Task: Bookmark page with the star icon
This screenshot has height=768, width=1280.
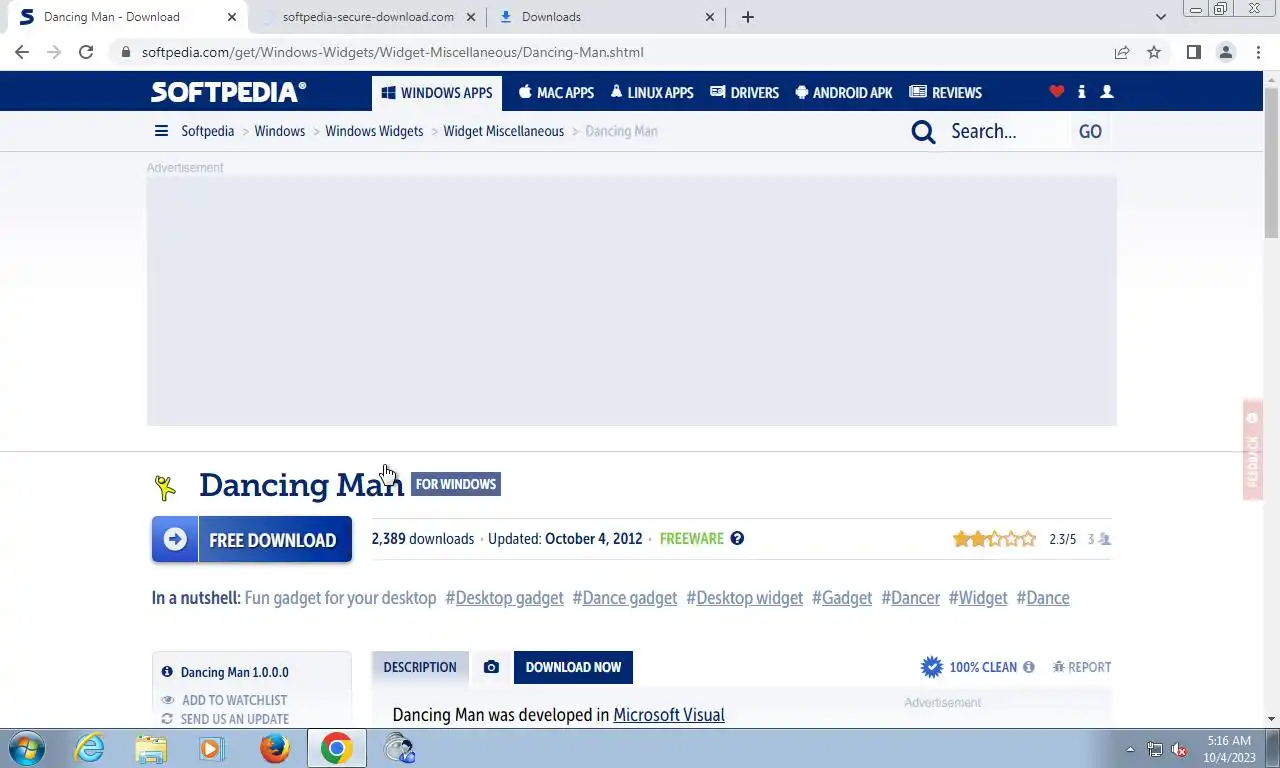Action: (1154, 52)
